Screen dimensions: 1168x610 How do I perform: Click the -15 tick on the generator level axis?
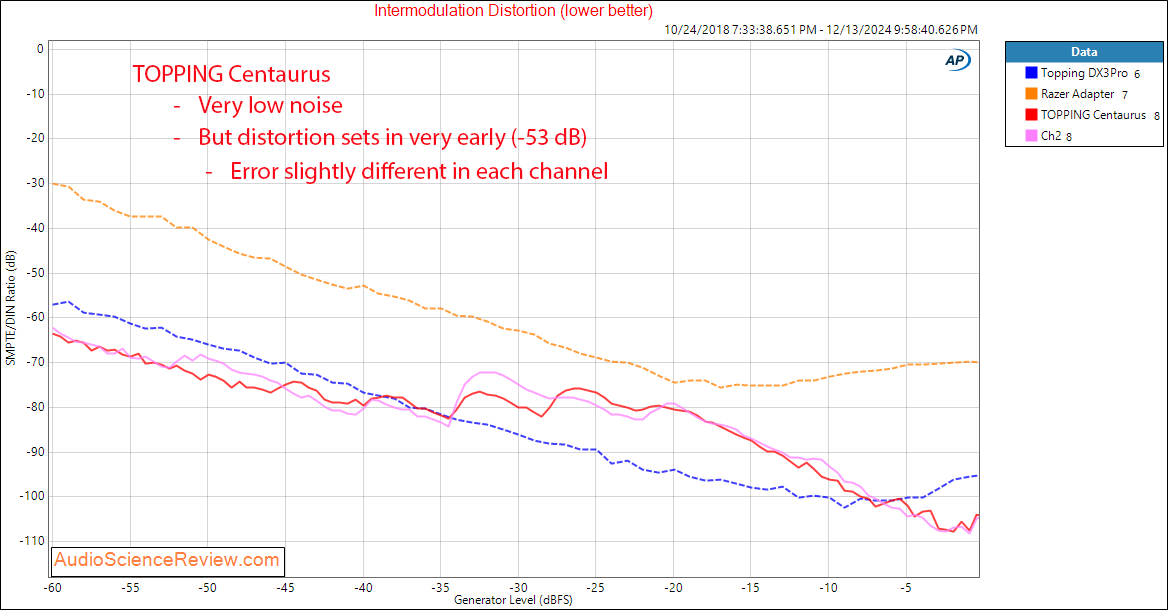(750, 588)
